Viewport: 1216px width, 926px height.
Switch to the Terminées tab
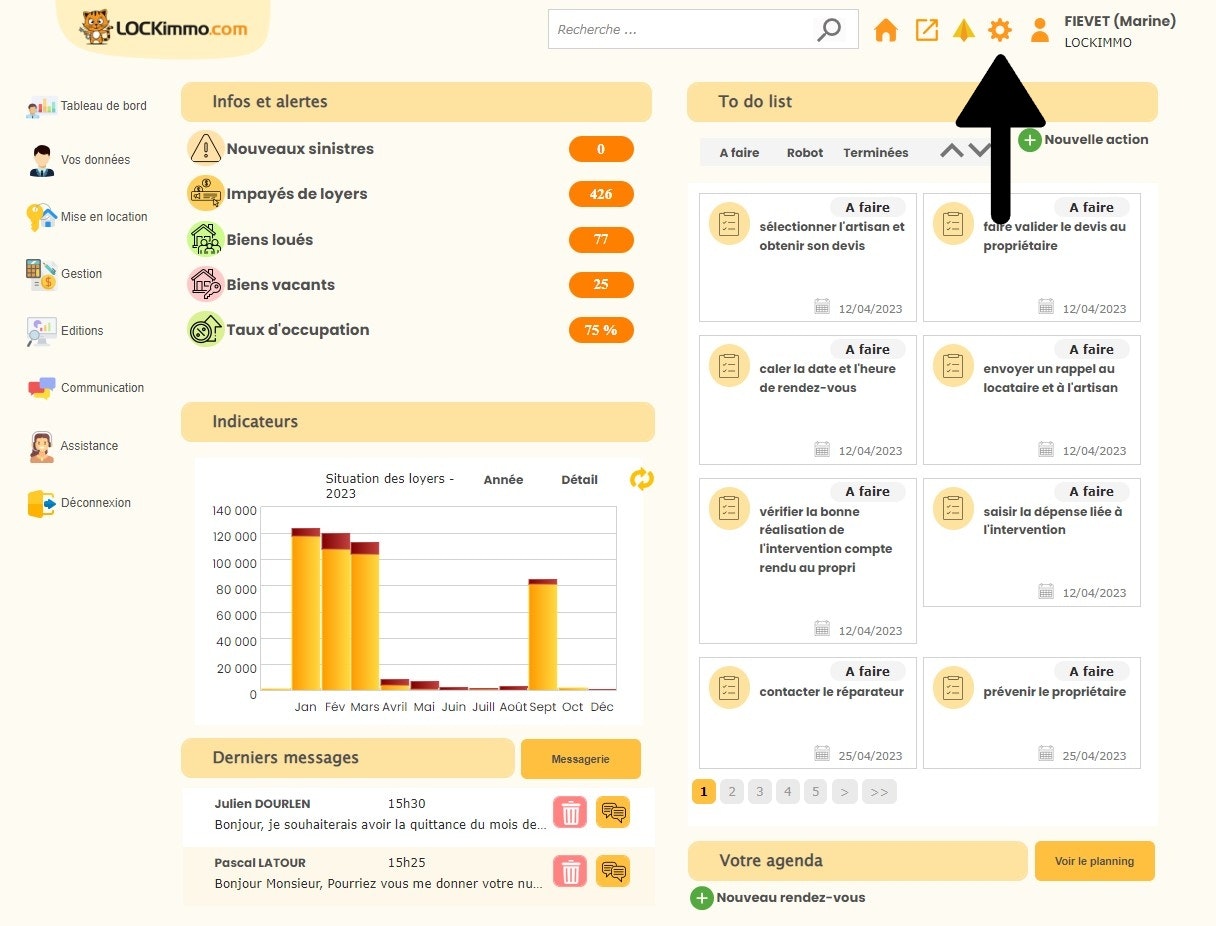tap(875, 153)
